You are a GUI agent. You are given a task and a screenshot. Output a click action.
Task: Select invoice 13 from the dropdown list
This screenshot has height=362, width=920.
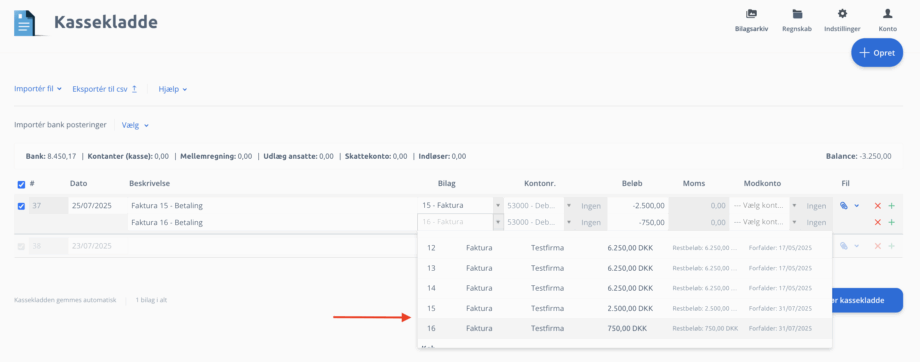click(x=624, y=268)
